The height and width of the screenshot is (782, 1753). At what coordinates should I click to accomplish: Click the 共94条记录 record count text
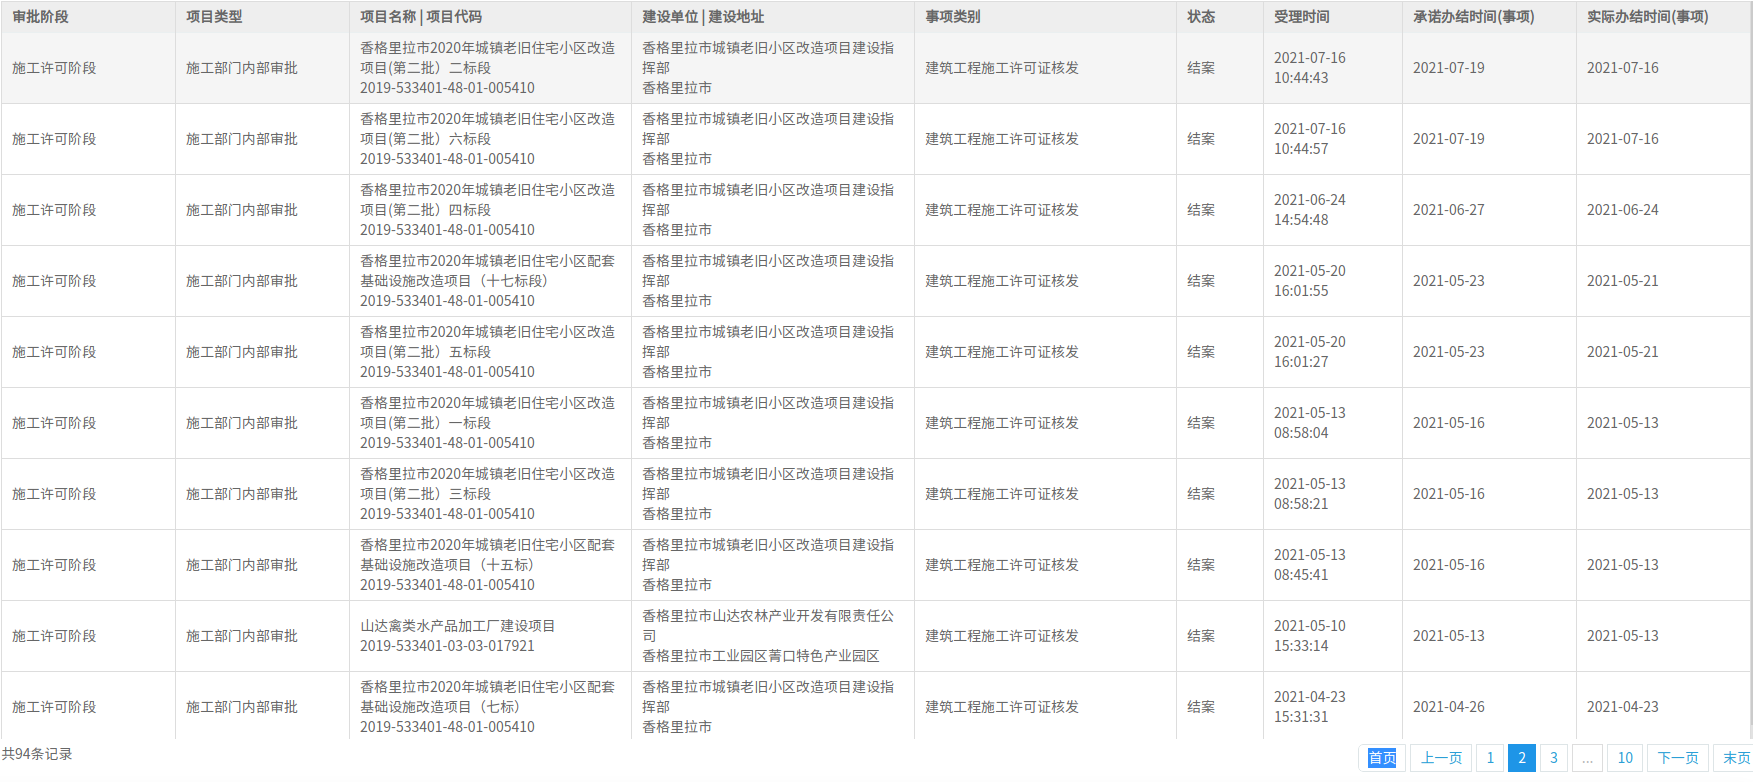coord(37,754)
